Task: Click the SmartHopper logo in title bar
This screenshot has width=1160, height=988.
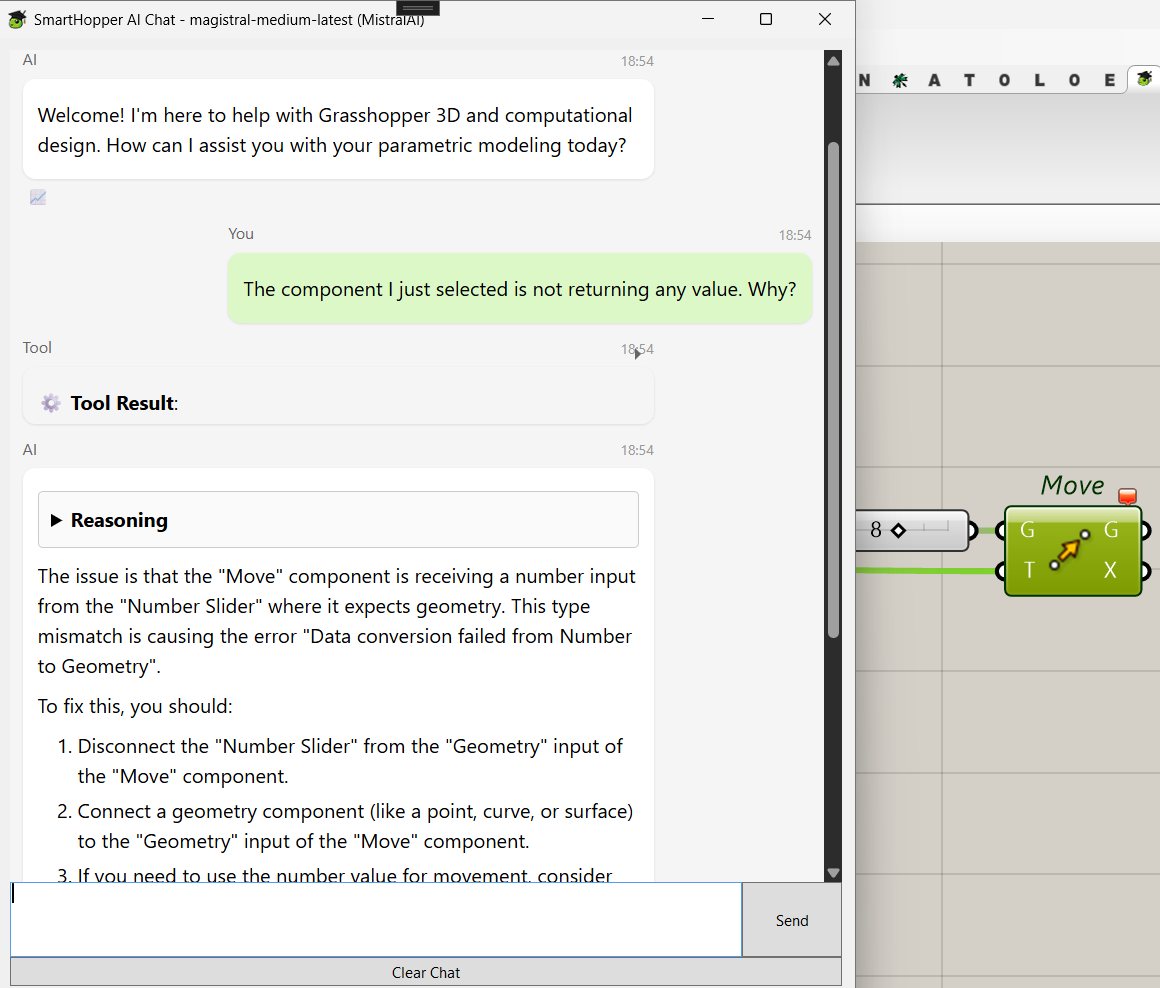Action: (x=17, y=19)
